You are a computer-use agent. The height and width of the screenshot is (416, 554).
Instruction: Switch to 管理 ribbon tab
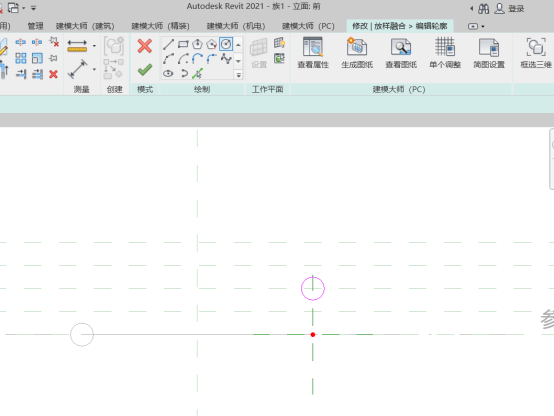coord(35,26)
